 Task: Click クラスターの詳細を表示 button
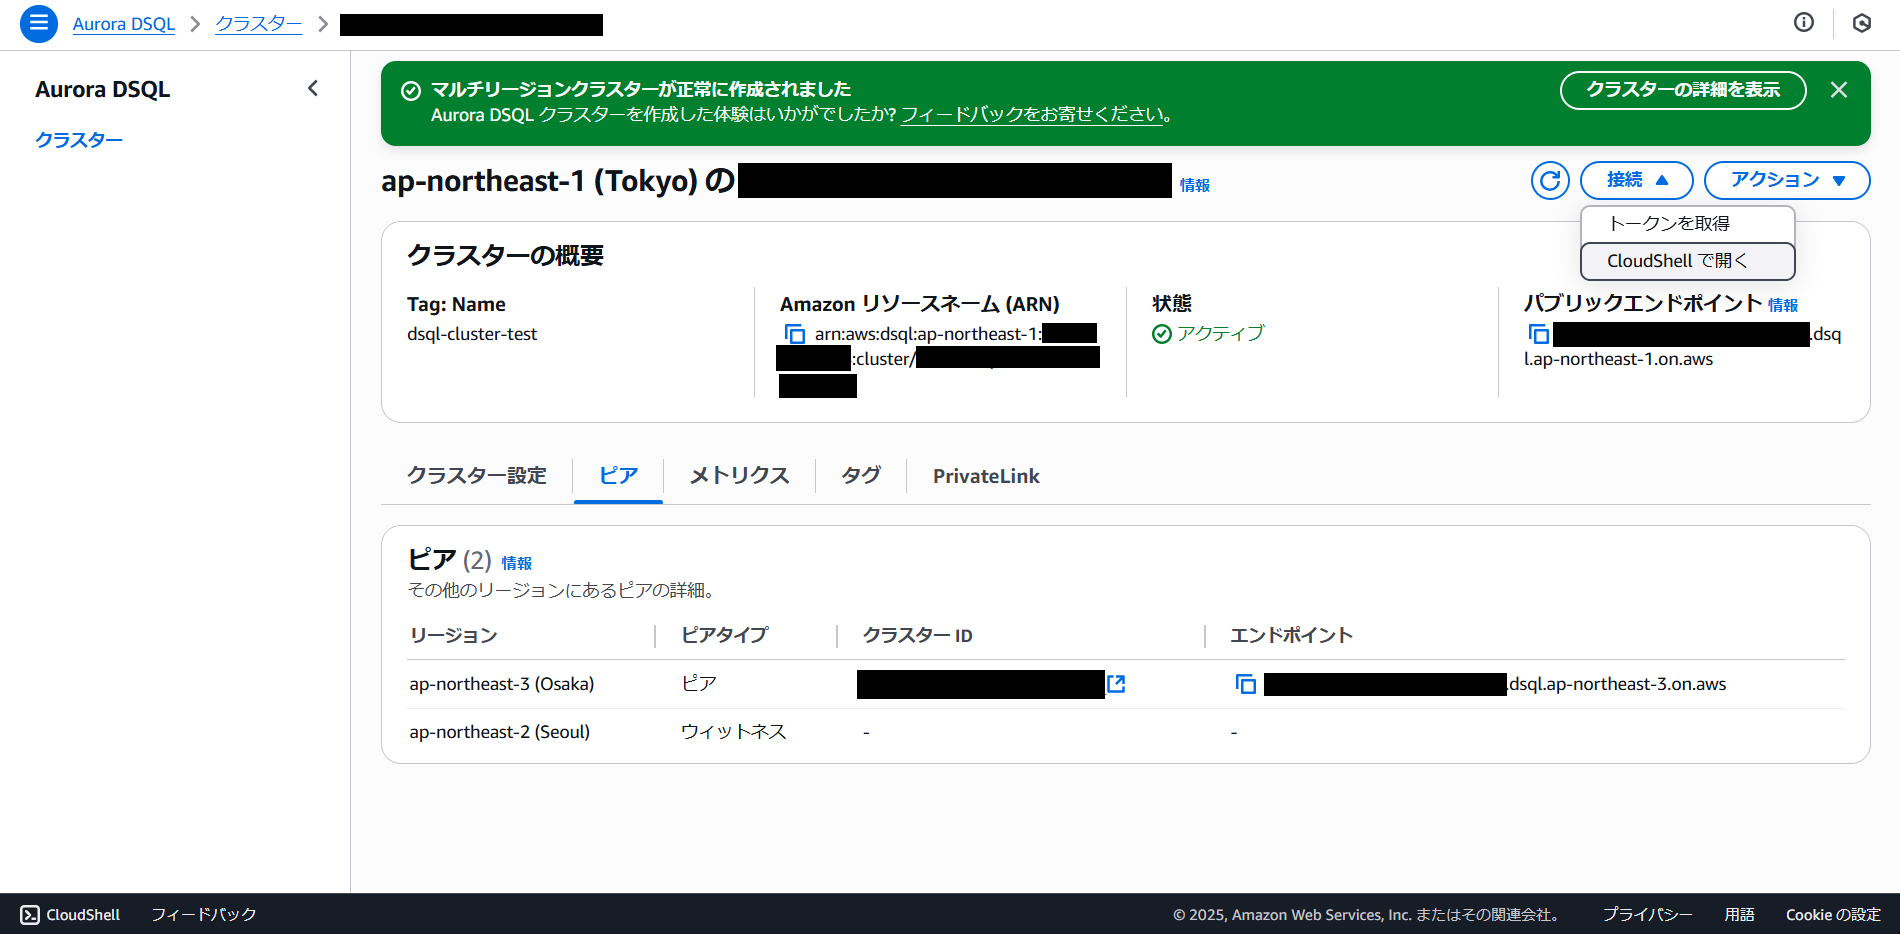[1683, 90]
